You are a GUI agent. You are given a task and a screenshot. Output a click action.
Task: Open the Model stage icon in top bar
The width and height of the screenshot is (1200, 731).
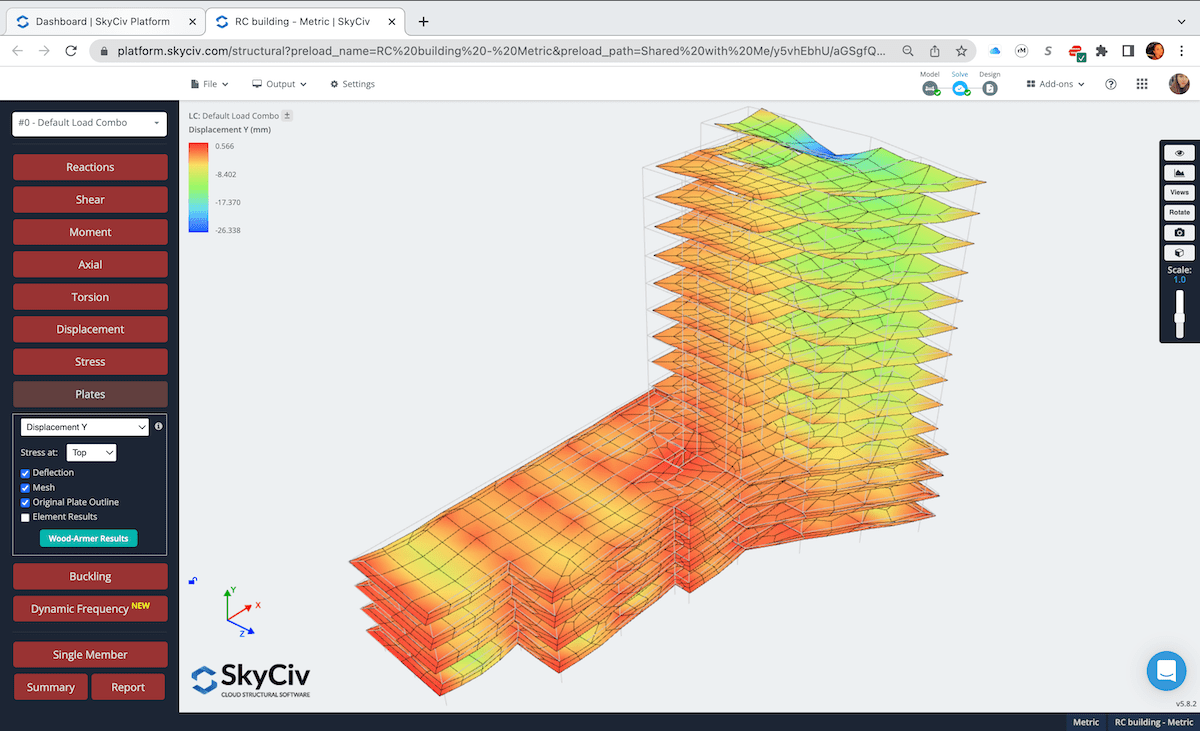tap(929, 88)
